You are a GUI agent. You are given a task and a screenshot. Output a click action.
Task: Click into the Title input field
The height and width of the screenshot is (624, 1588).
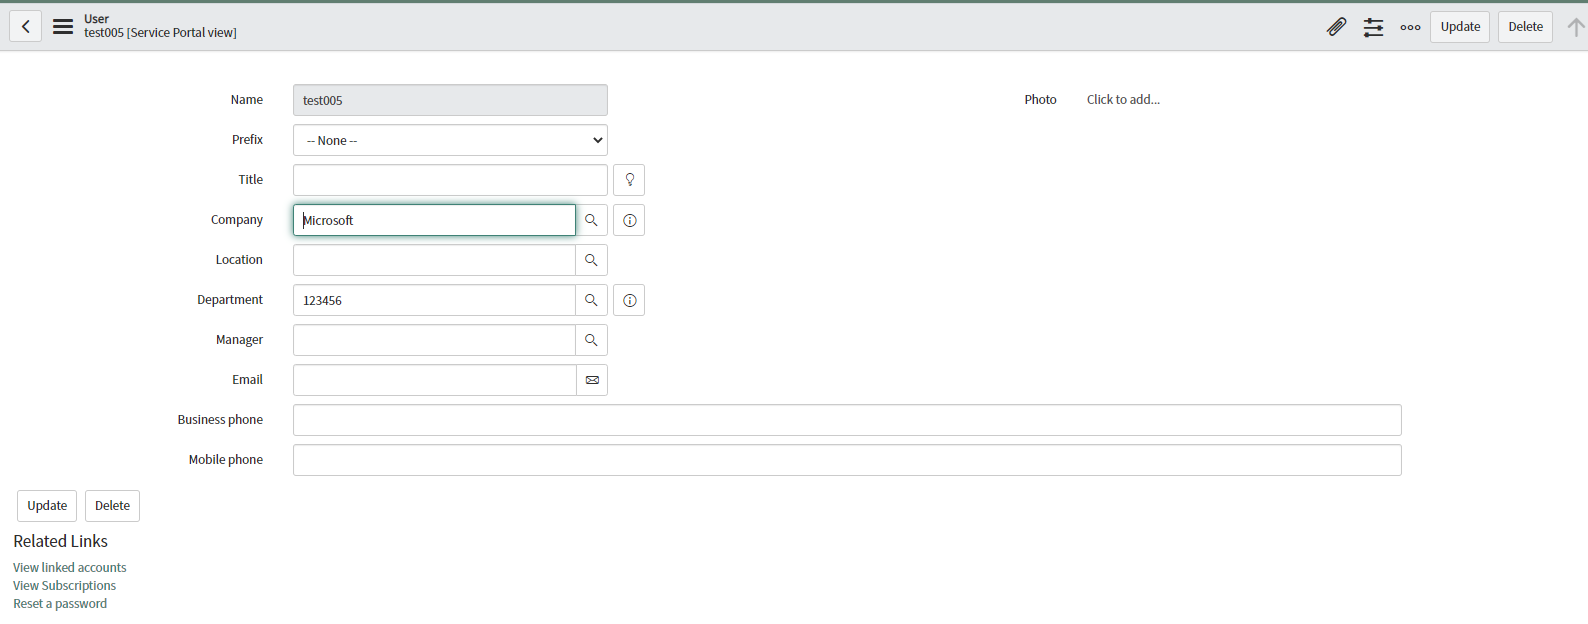450,180
